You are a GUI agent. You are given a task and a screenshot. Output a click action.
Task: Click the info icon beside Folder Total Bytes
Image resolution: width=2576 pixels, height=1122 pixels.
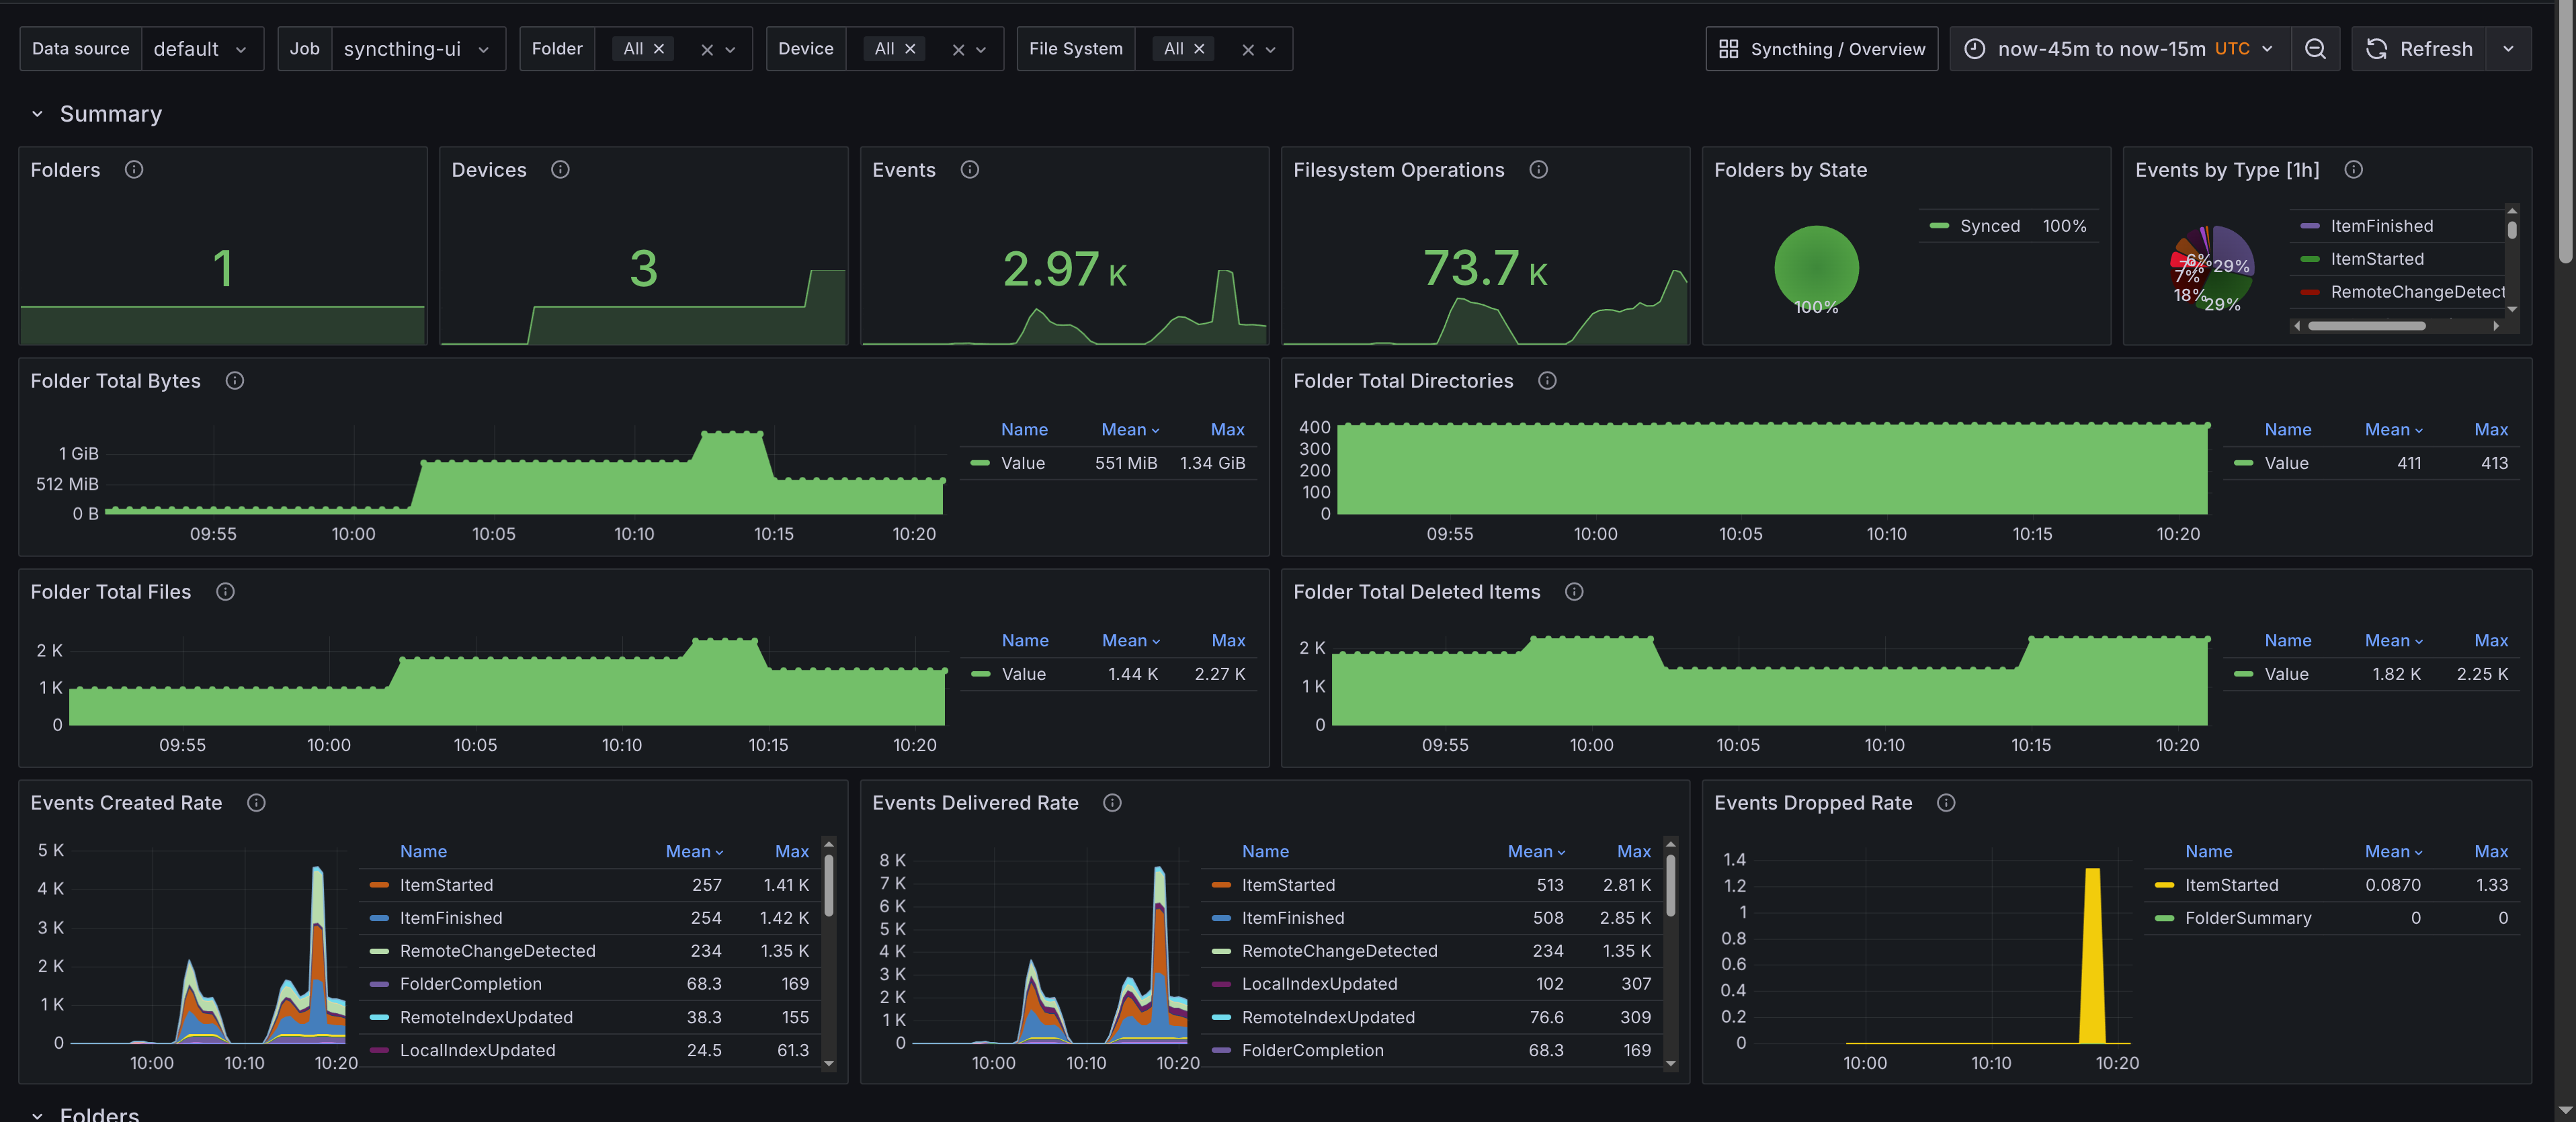235,381
